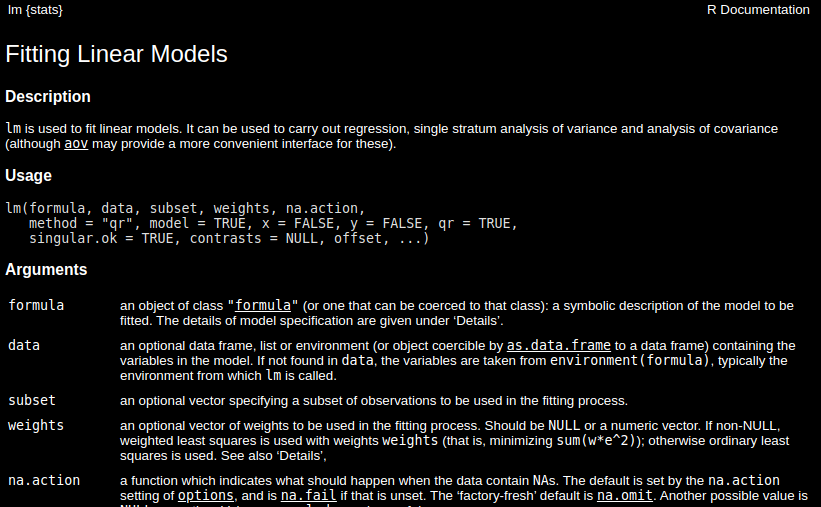The height and width of the screenshot is (507, 821).
Task: Click the Description section heading
Action: [x=48, y=96]
